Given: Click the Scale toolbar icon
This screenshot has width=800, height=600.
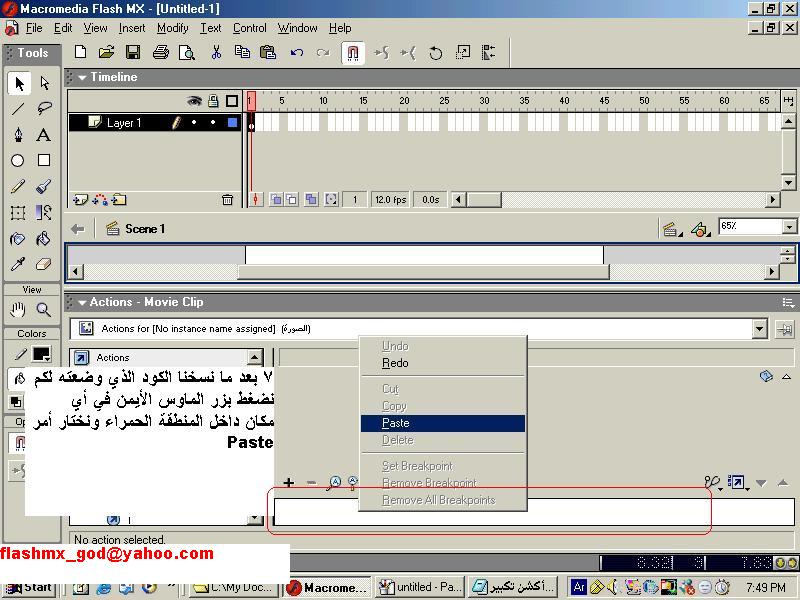Looking at the screenshot, I should 463,52.
